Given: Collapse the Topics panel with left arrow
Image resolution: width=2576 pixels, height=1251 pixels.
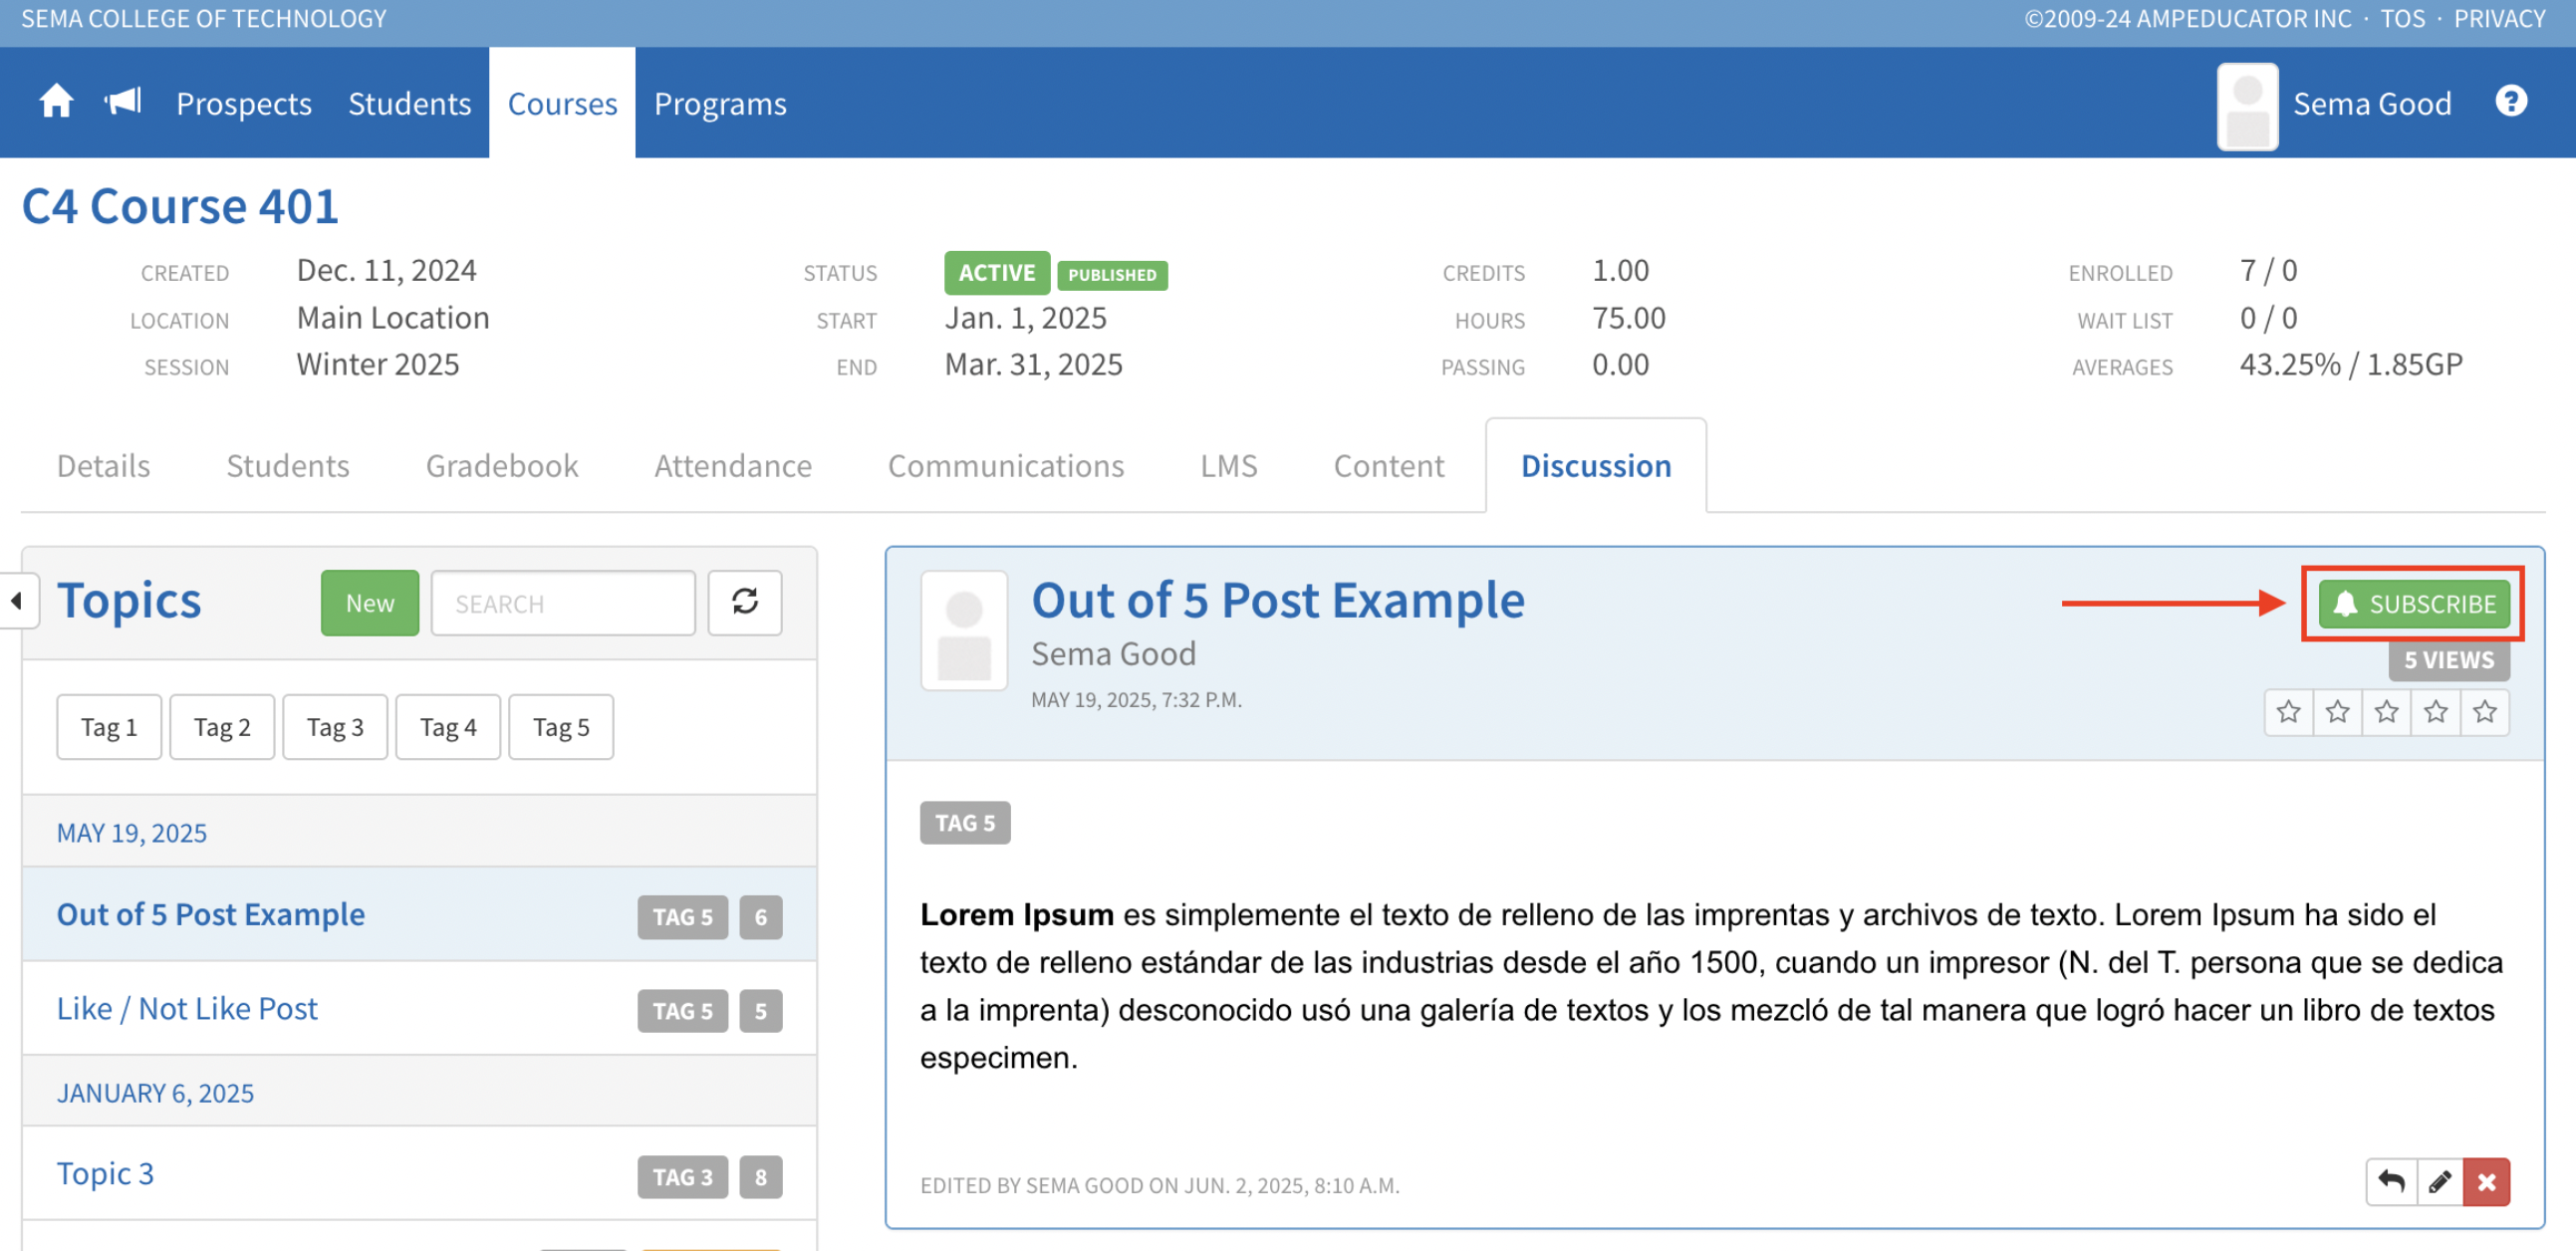Looking at the screenshot, I should pyautogui.click(x=17, y=601).
